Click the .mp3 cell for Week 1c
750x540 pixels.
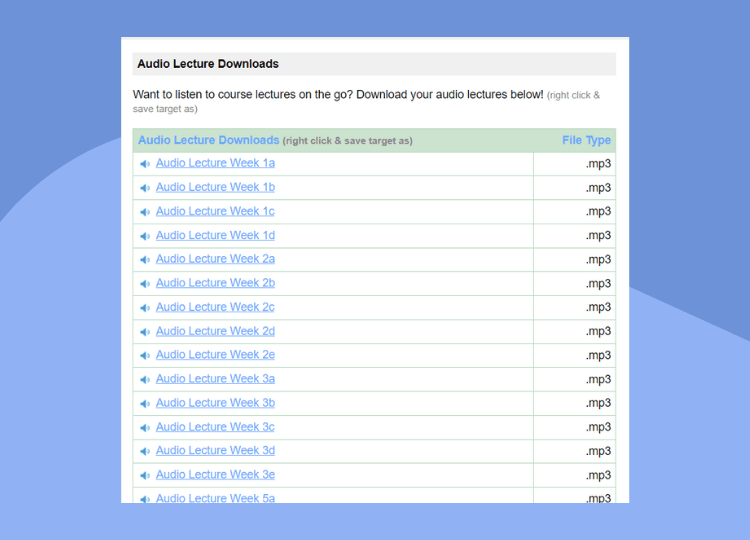click(574, 211)
